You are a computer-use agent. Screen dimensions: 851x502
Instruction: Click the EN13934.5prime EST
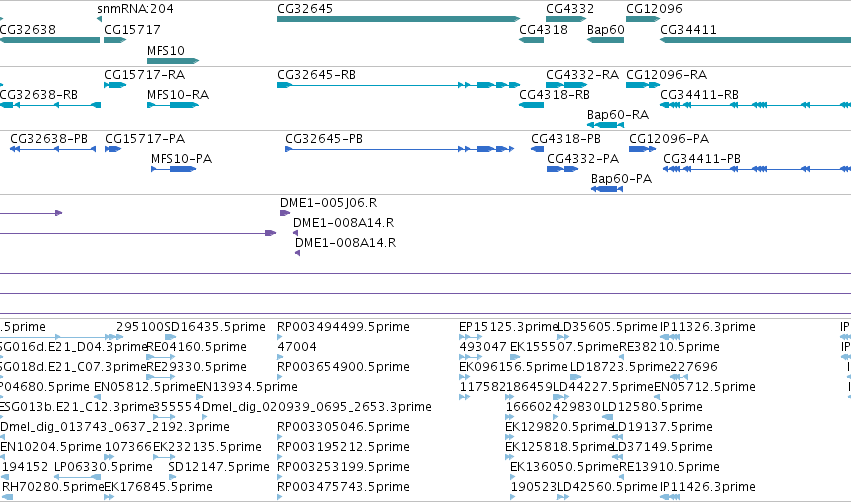pyautogui.click(x=199, y=397)
